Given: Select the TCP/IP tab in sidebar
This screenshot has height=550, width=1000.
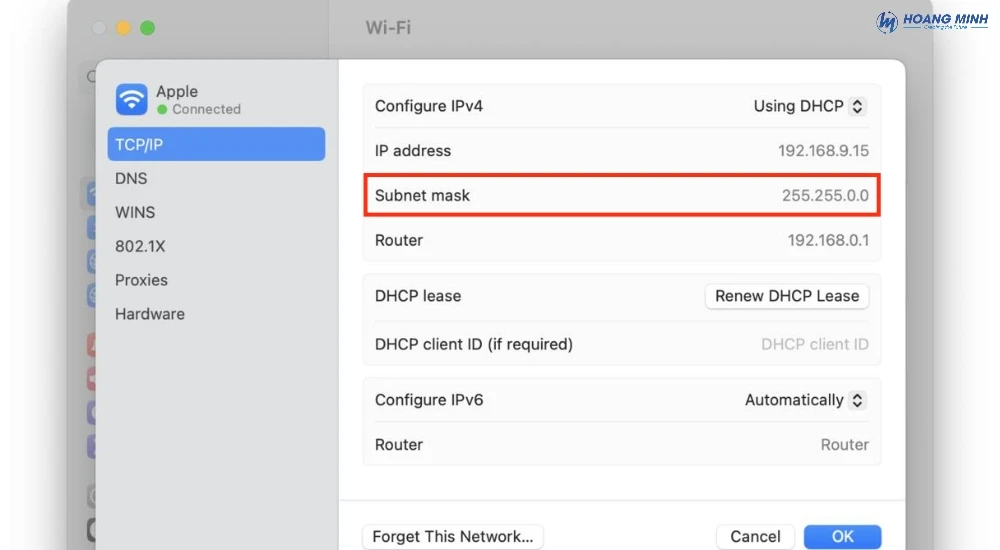Looking at the screenshot, I should click(x=216, y=144).
